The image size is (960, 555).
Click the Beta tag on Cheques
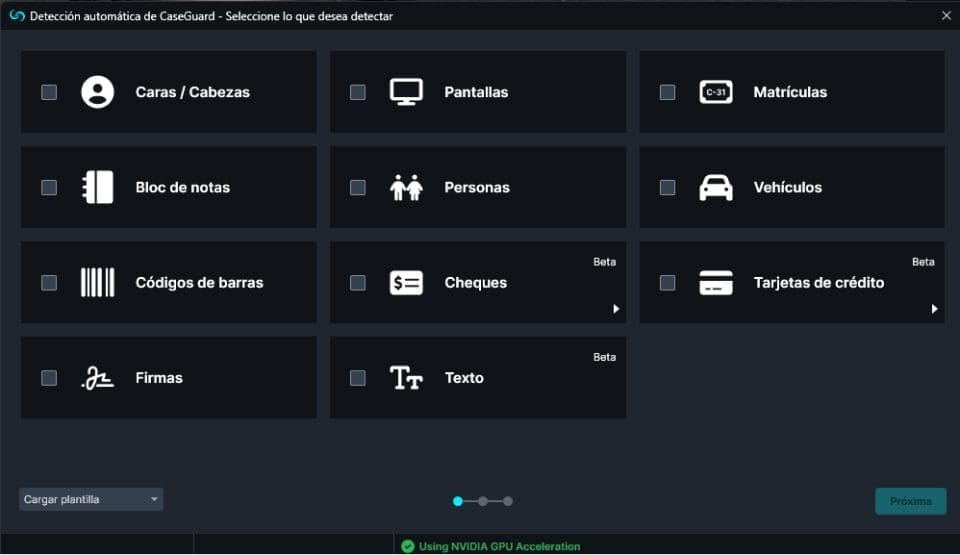tap(604, 262)
